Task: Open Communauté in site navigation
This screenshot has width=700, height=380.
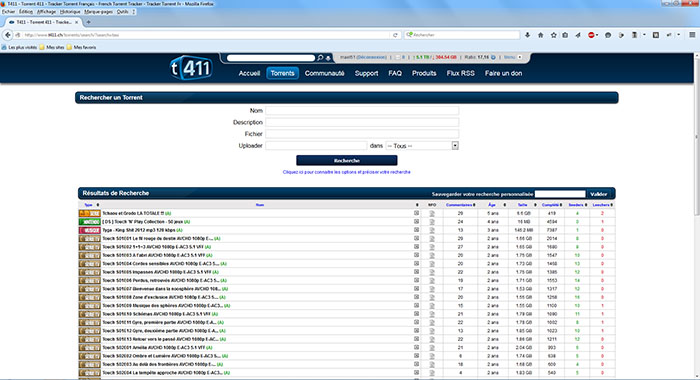Action: [325, 73]
